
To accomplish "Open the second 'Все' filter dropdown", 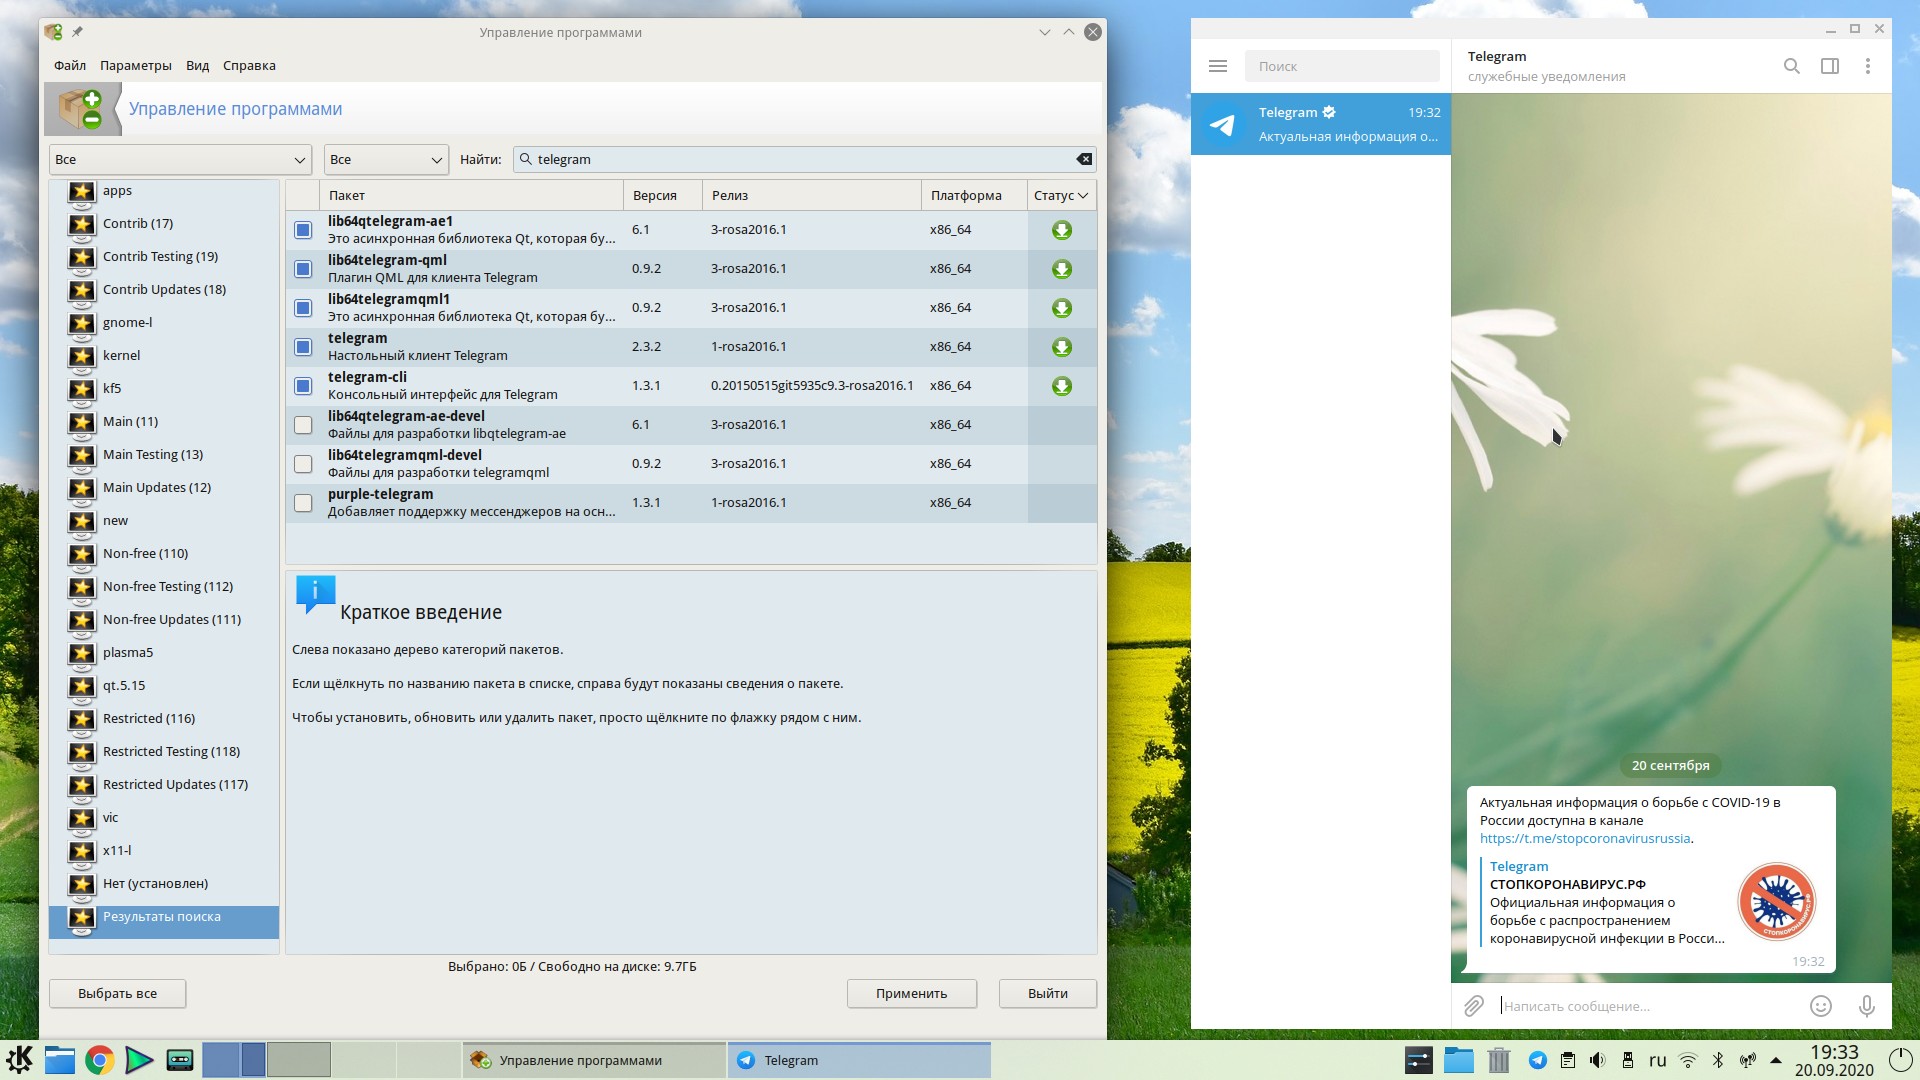I will pyautogui.click(x=385, y=159).
